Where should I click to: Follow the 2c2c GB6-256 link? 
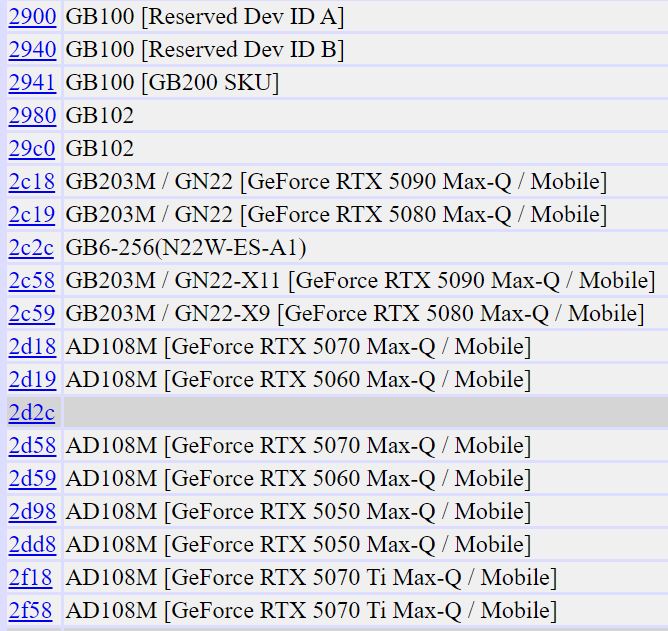click(x=32, y=248)
